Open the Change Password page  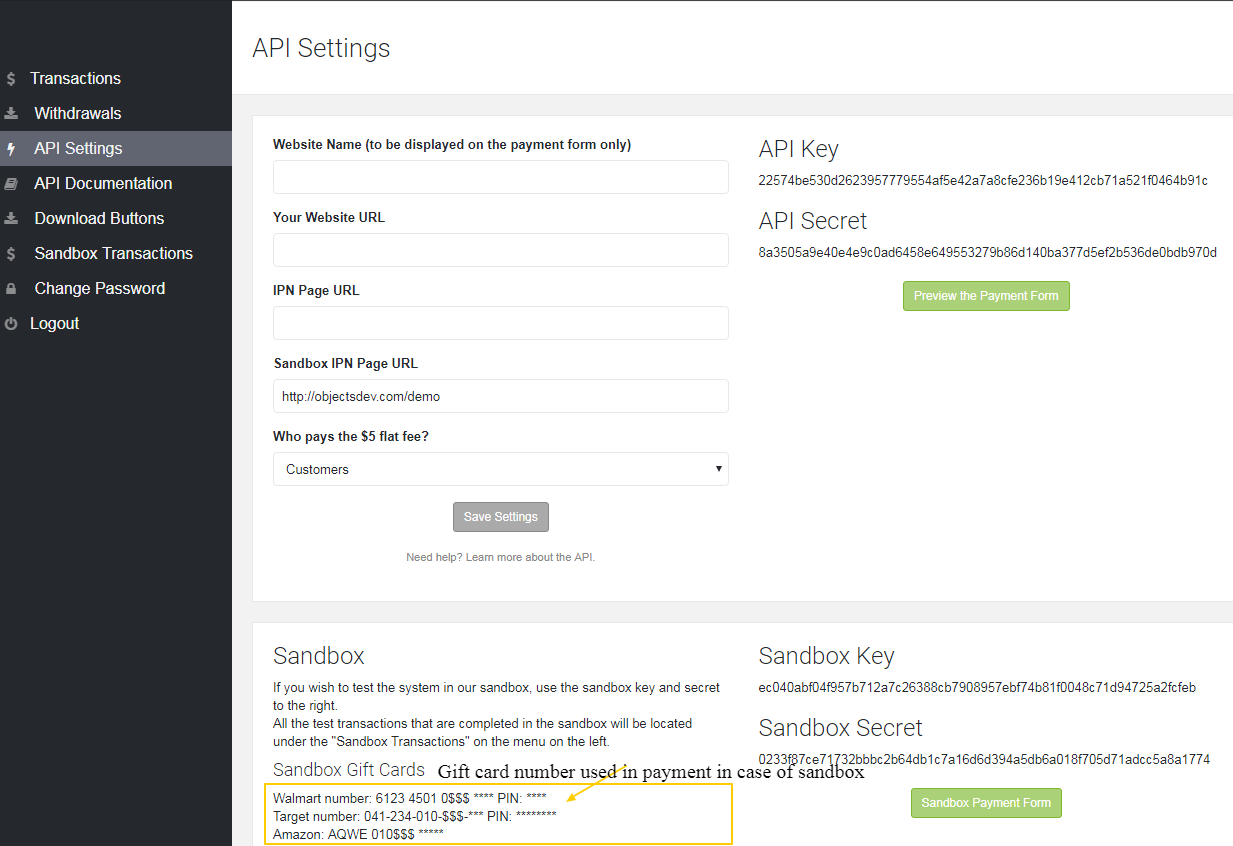coord(116,288)
